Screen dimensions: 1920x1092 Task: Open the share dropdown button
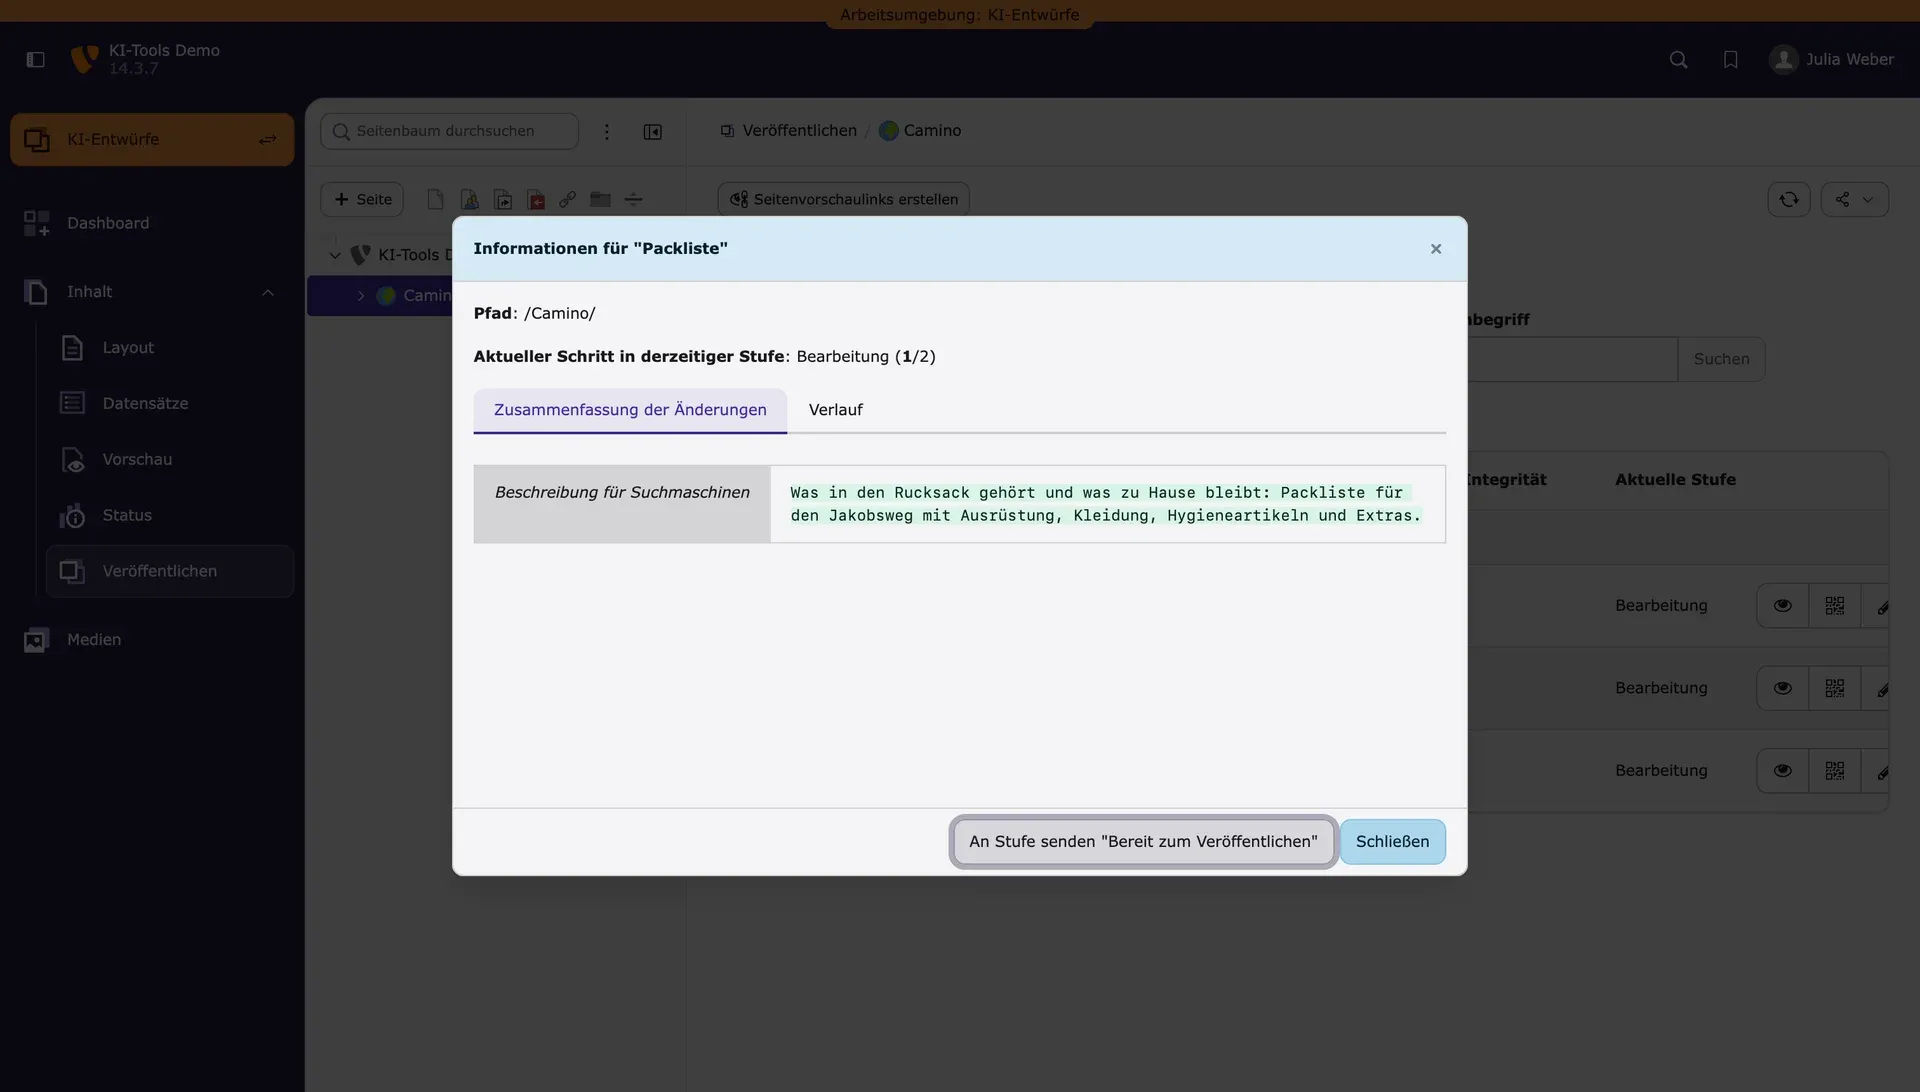(x=1855, y=199)
